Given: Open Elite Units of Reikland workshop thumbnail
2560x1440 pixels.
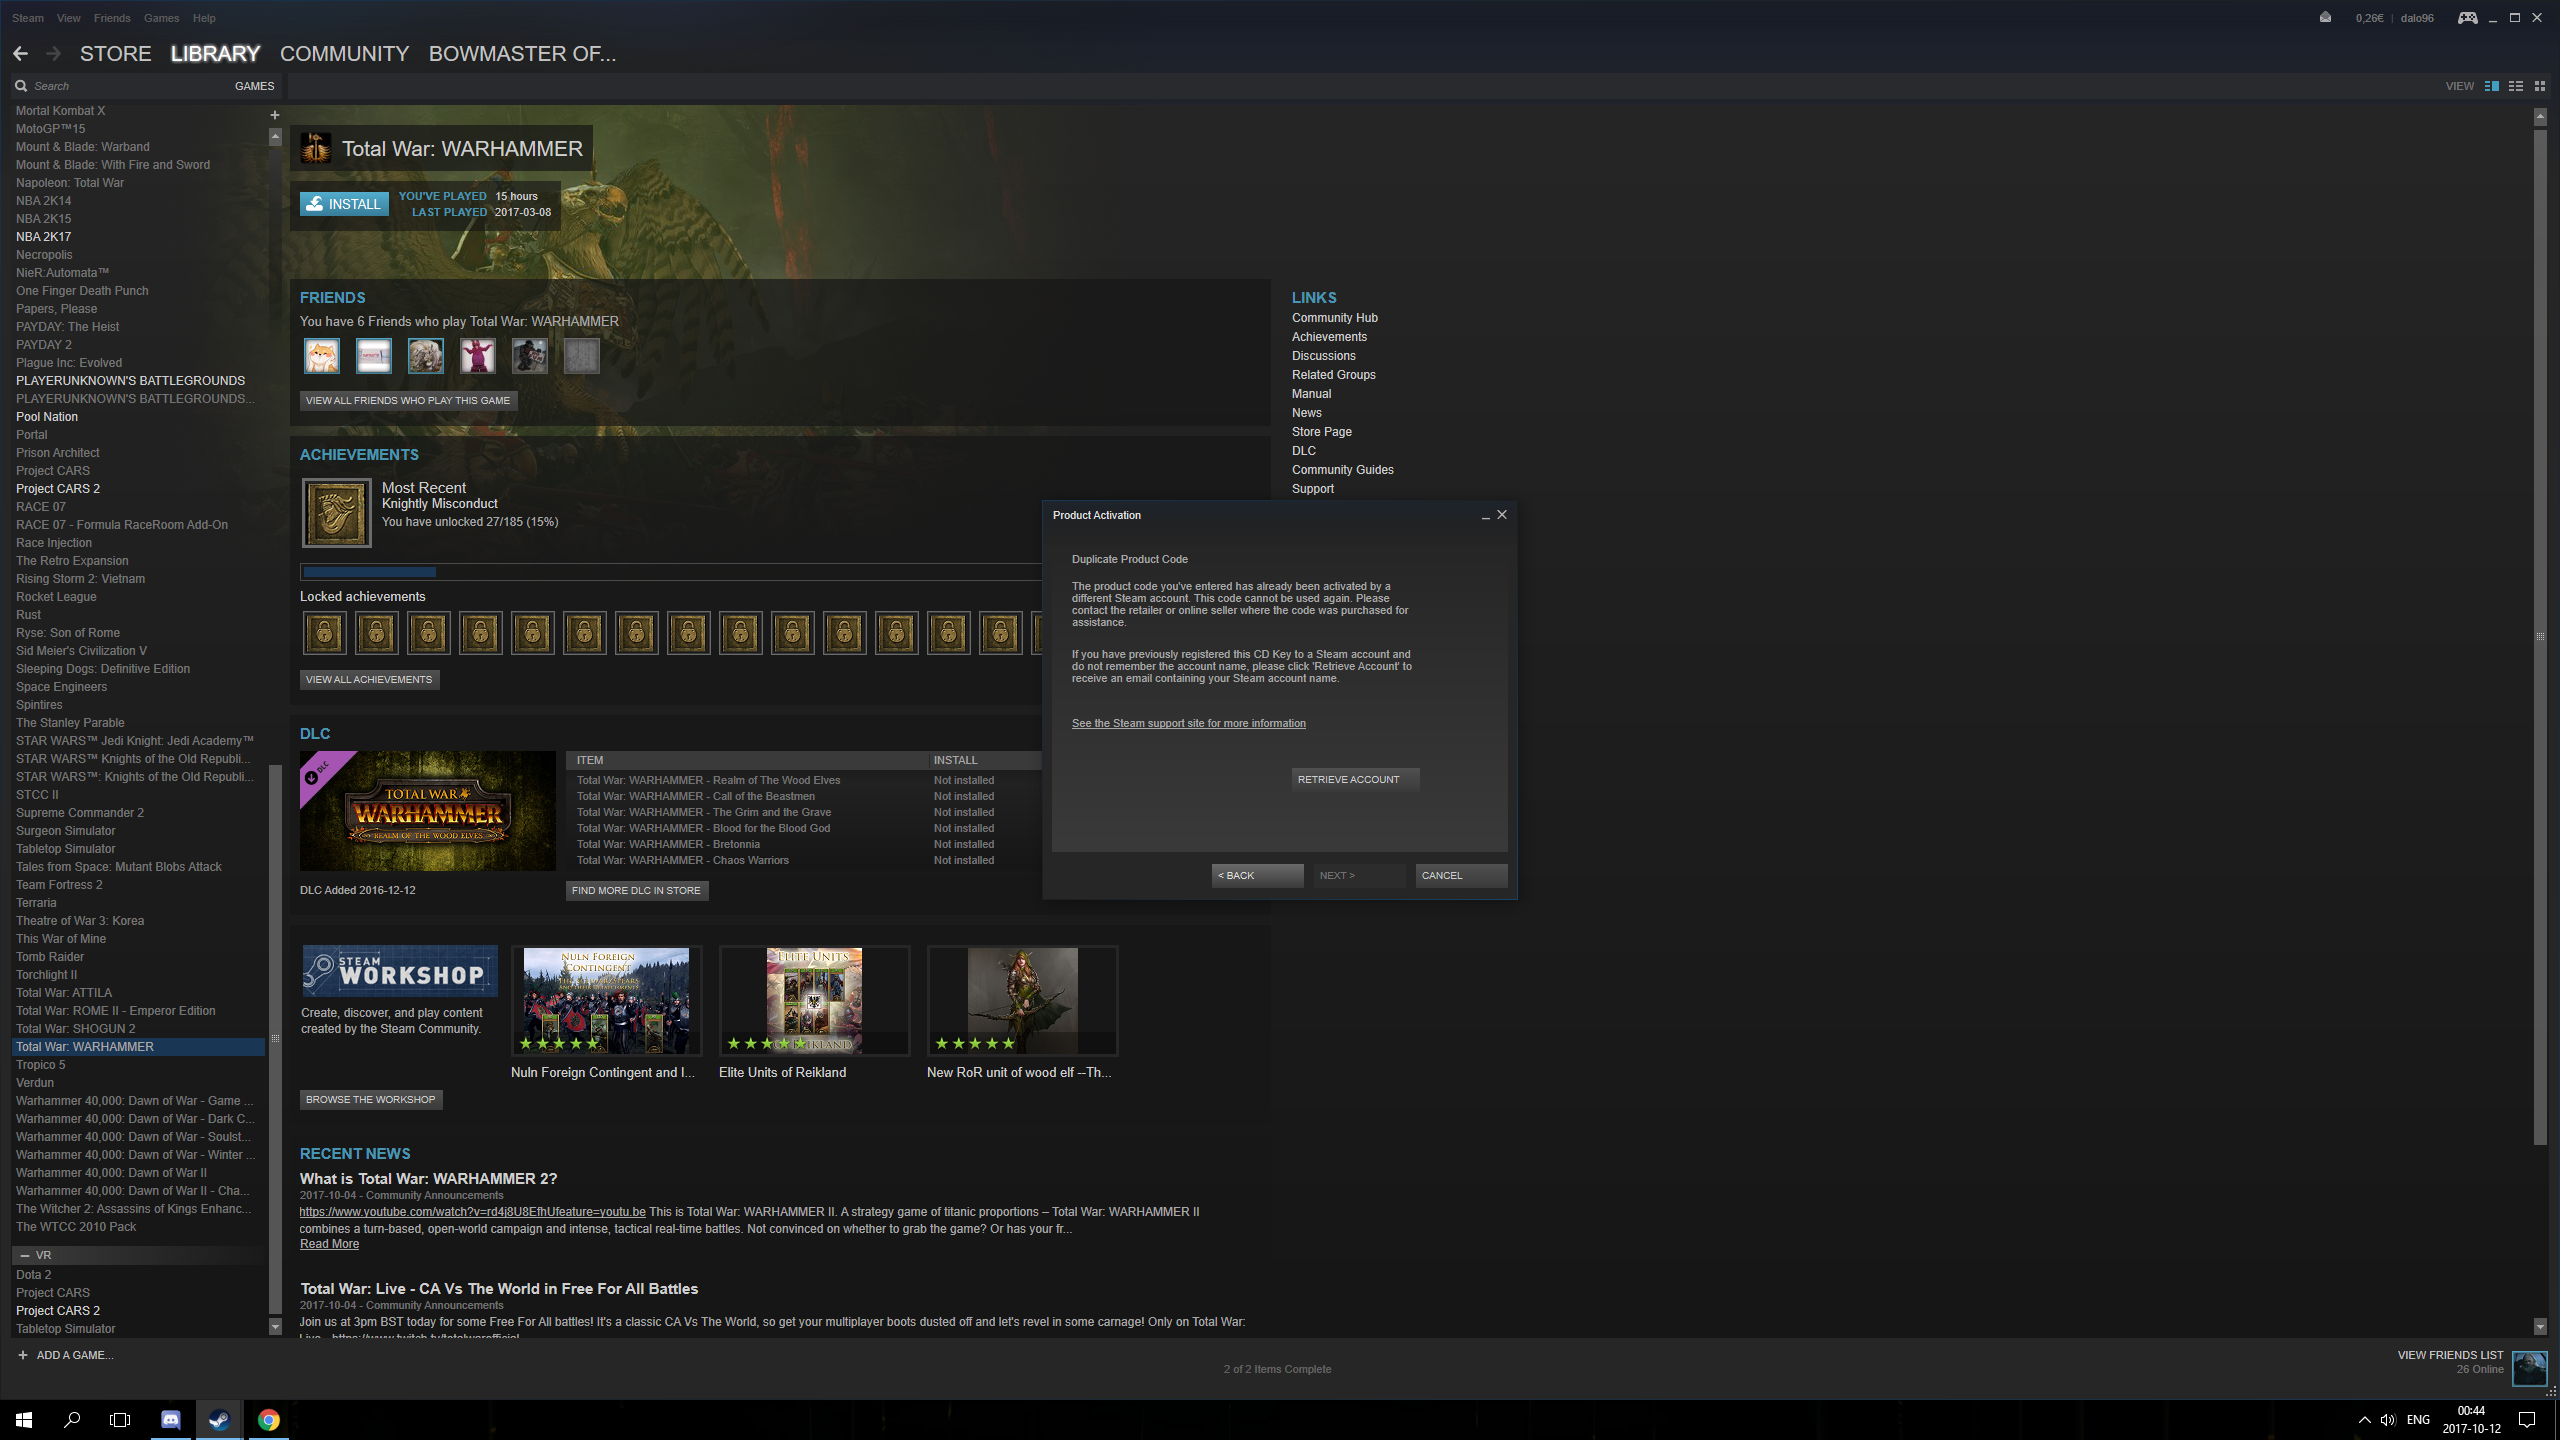Looking at the screenshot, I should pyautogui.click(x=814, y=1000).
